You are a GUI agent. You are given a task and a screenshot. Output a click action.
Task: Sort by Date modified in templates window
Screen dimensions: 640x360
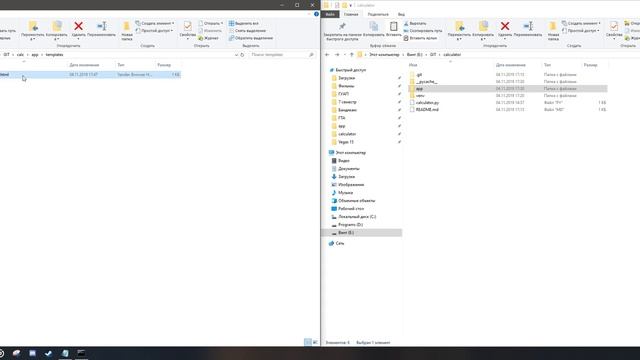84,65
